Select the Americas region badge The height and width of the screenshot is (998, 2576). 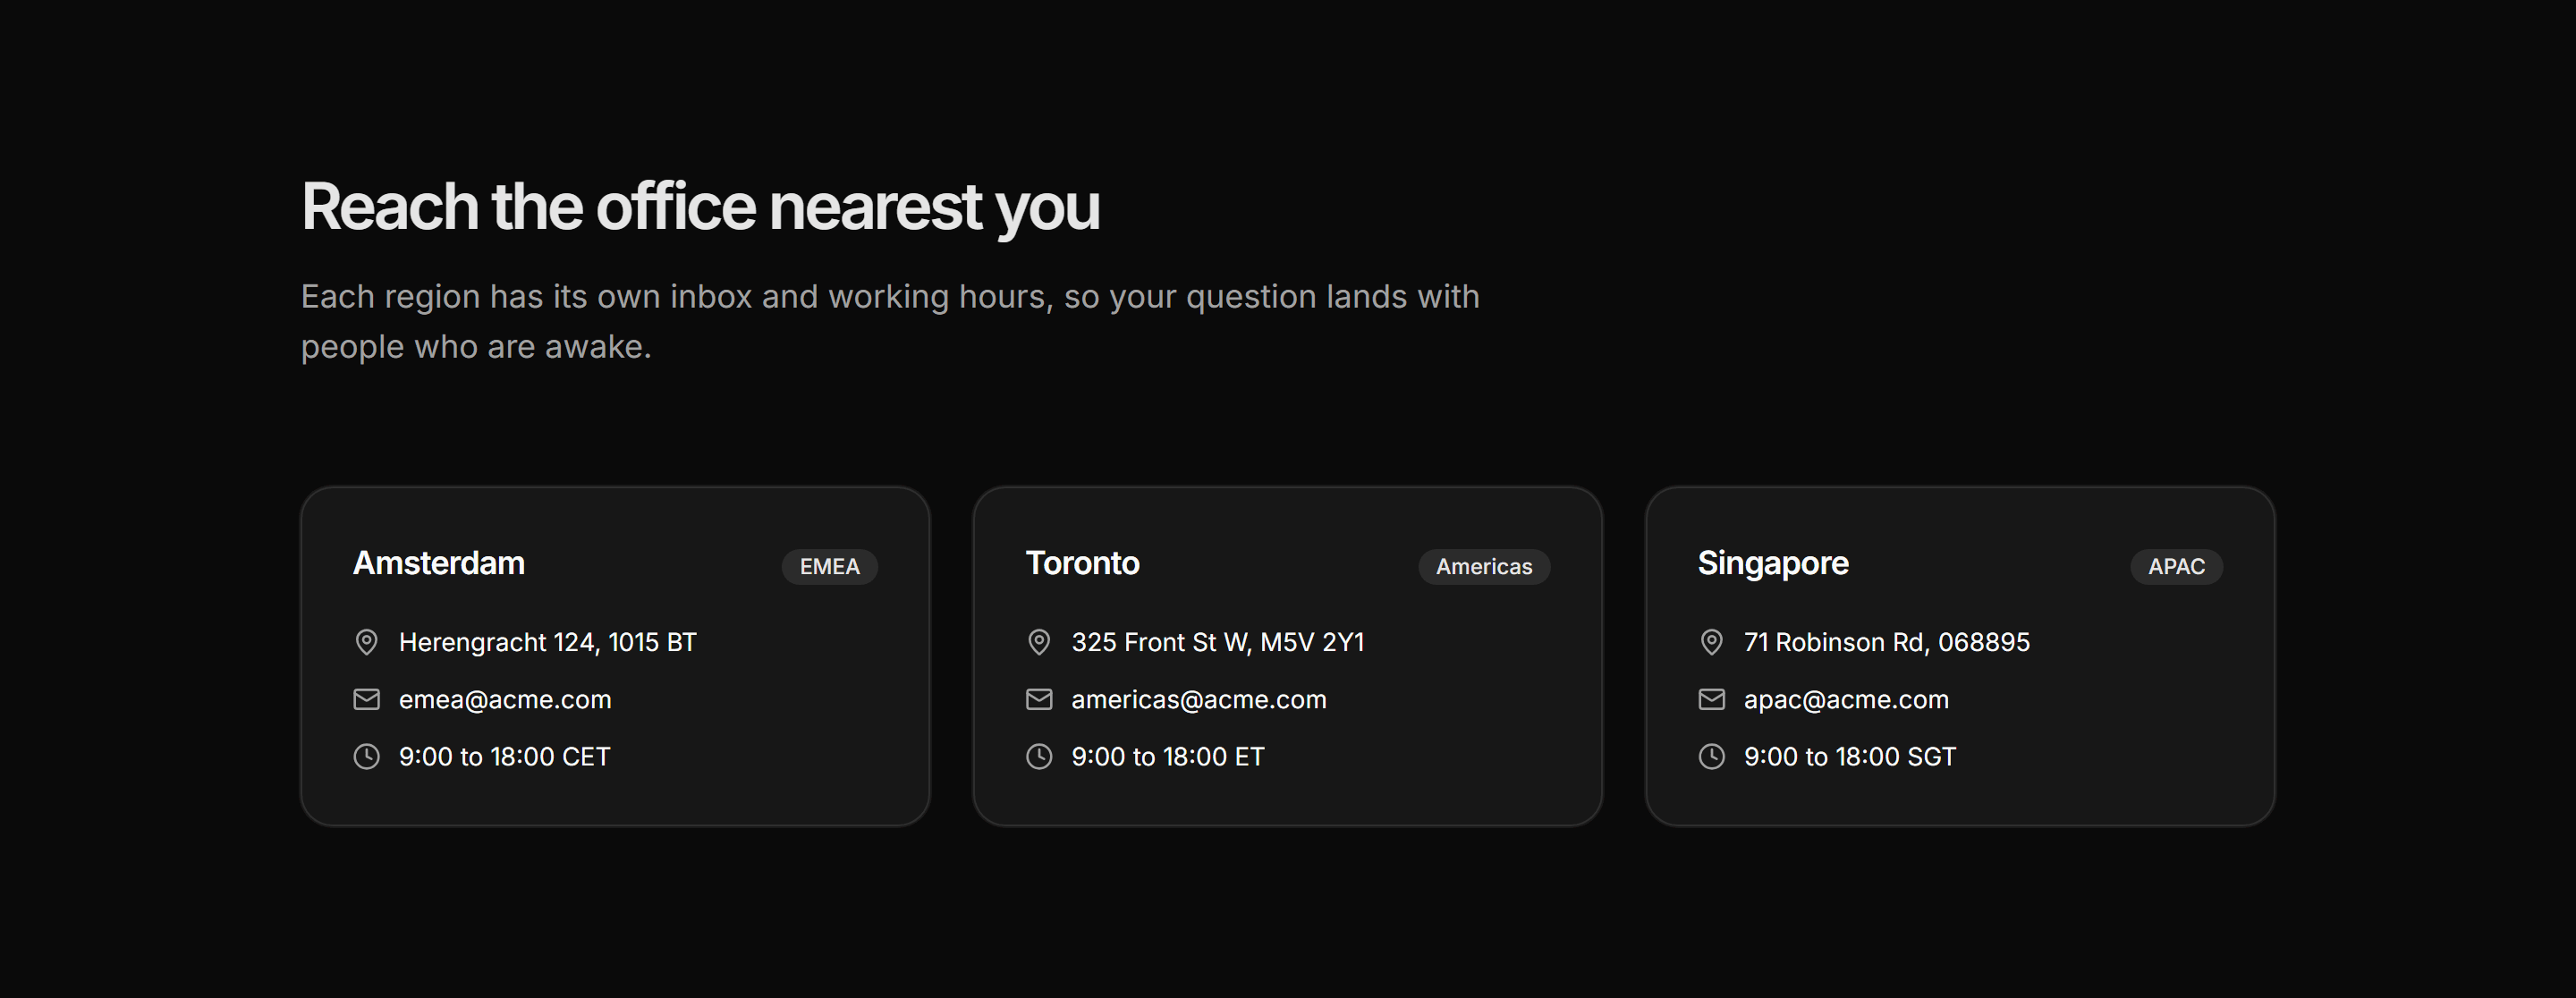coord(1484,567)
